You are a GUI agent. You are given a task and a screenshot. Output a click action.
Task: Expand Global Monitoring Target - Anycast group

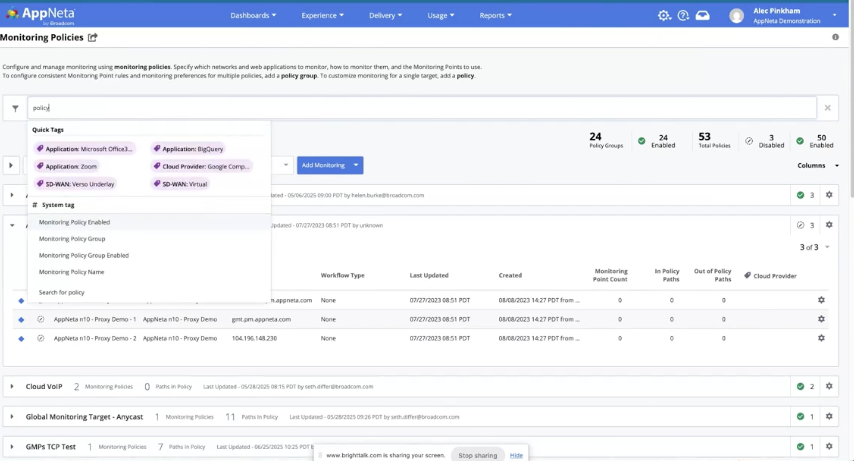pyautogui.click(x=11, y=416)
